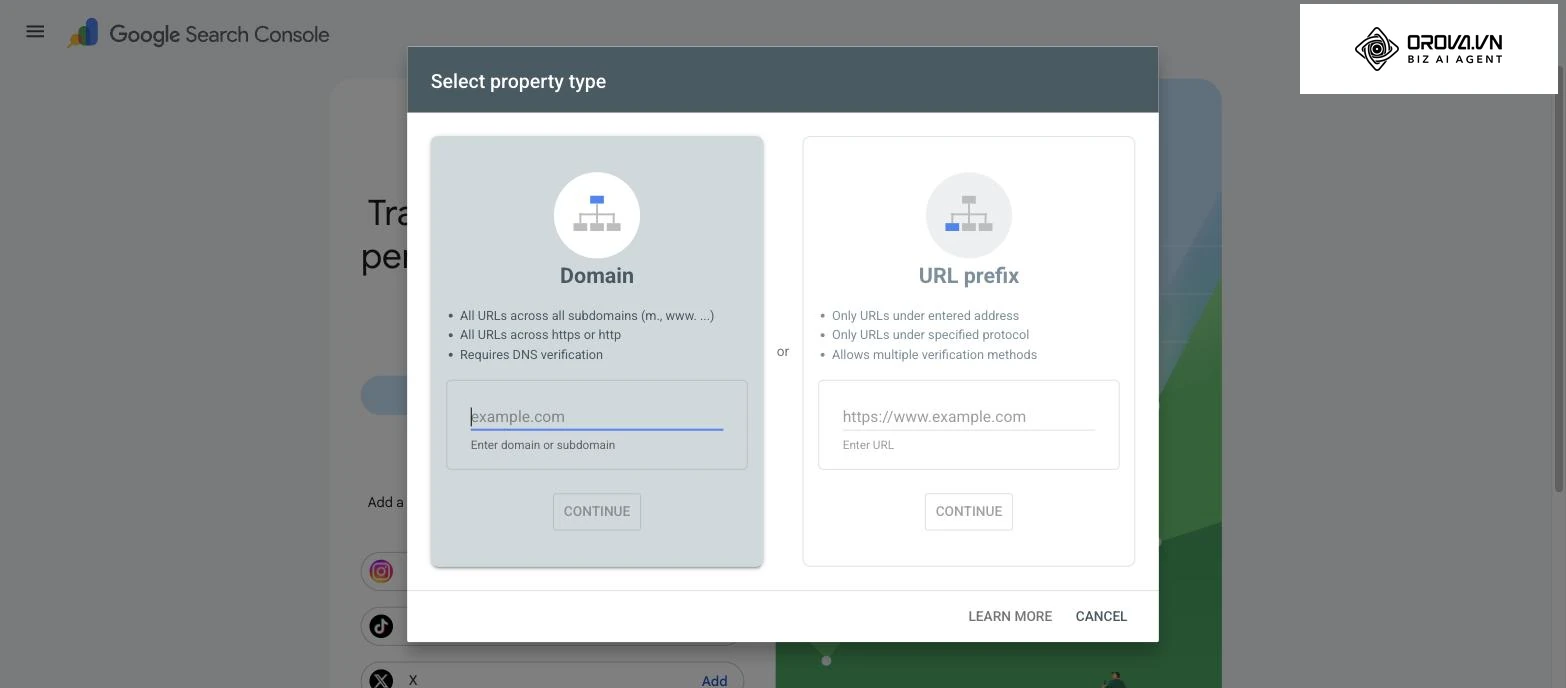Screen dimensions: 1566x688
Task: Cancel the property type dialog
Action: (1101, 616)
